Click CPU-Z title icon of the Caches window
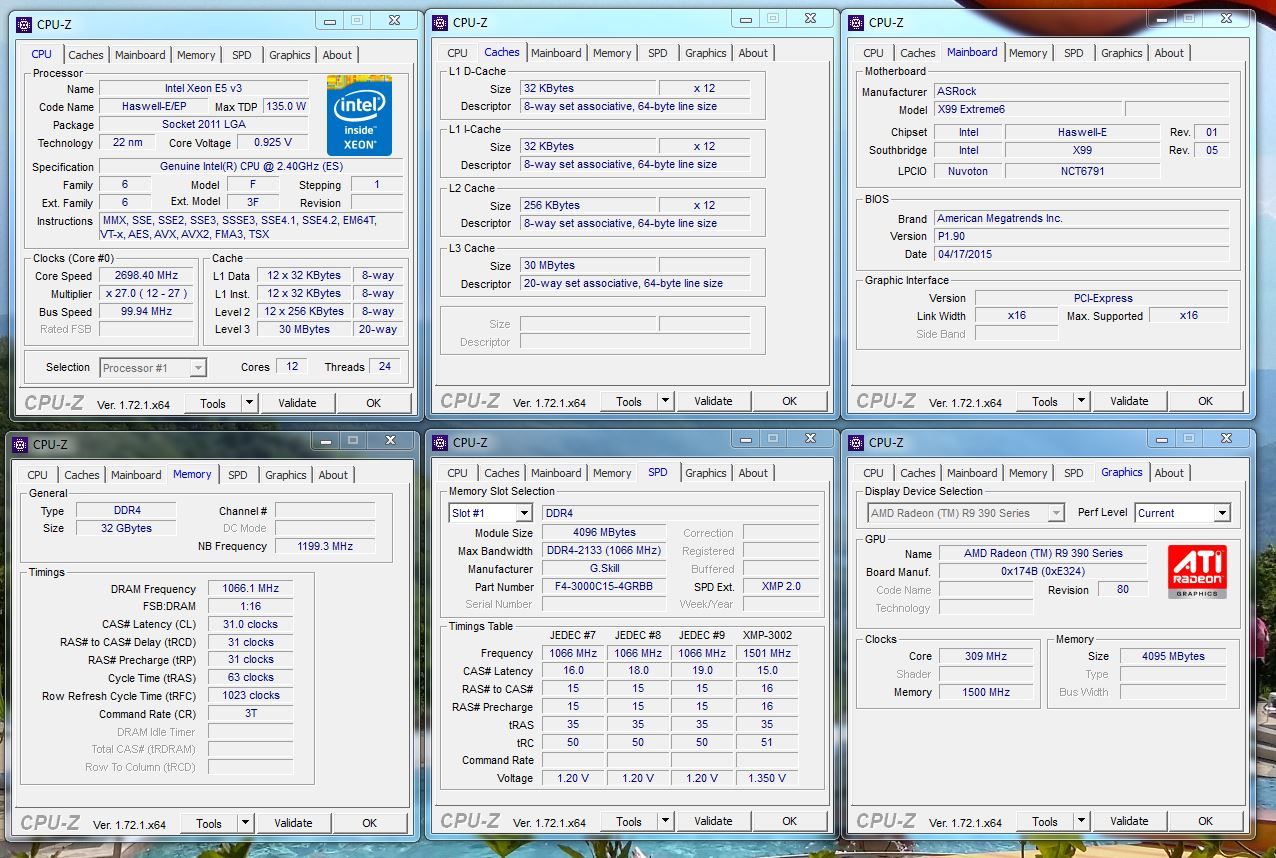Image resolution: width=1276 pixels, height=858 pixels. [441, 22]
